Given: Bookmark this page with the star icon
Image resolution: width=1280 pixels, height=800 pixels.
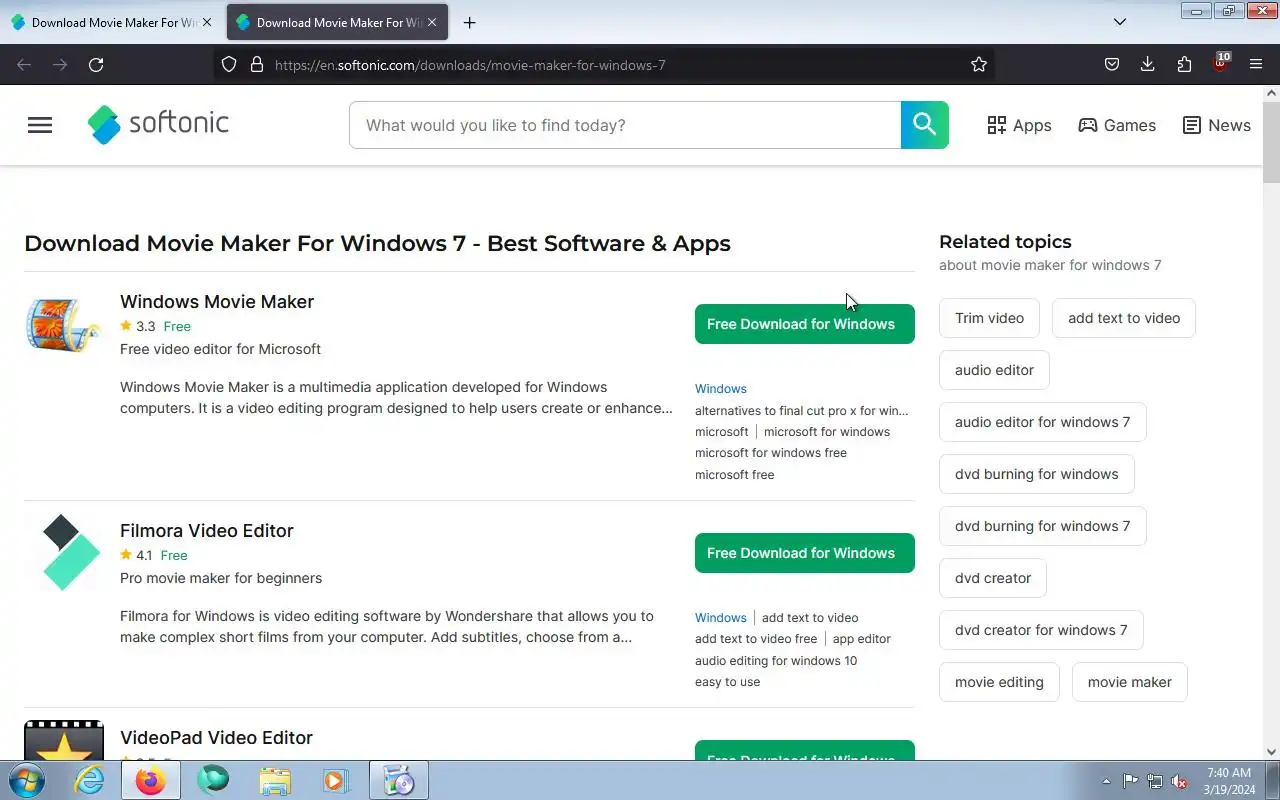Looking at the screenshot, I should 979,65.
